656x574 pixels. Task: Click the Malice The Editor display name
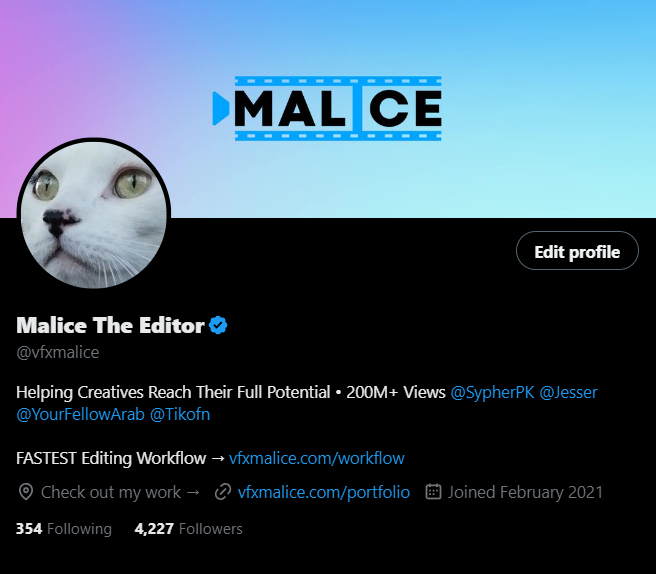110,325
